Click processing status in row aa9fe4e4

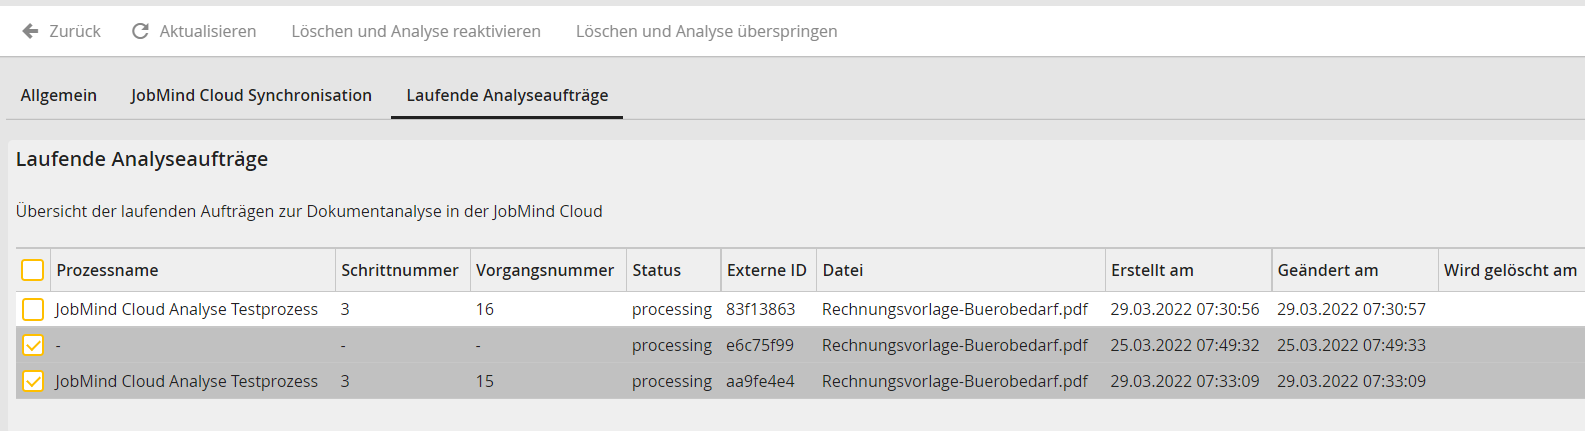pos(672,381)
